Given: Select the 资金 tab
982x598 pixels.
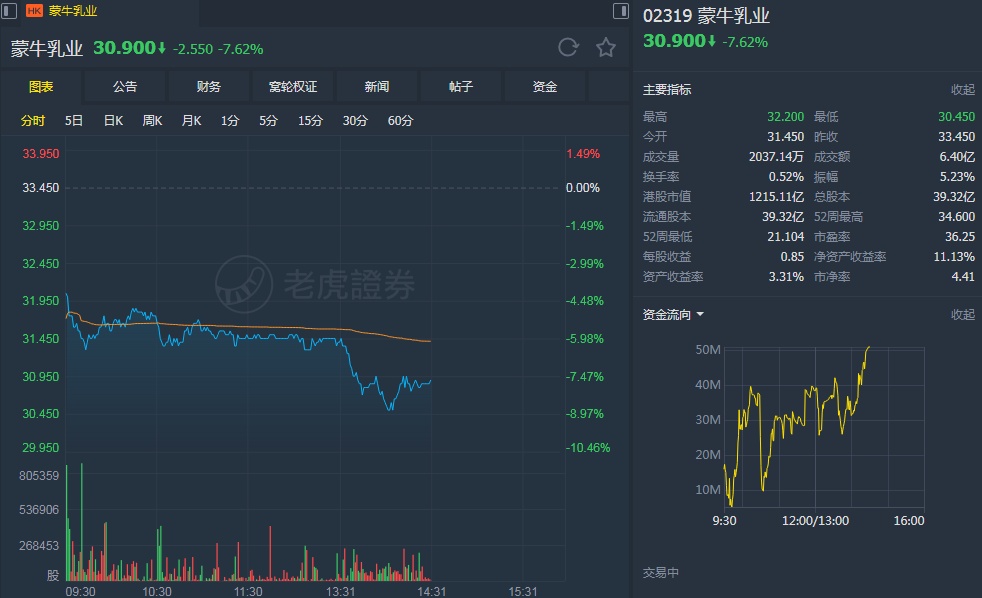Looking at the screenshot, I should pos(545,87).
